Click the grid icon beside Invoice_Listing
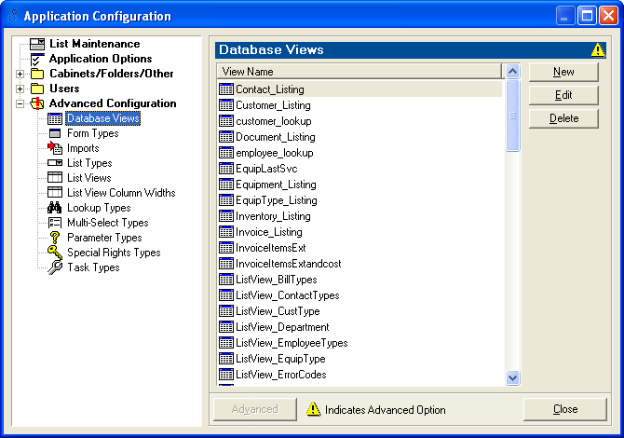624x438 pixels. point(226,232)
